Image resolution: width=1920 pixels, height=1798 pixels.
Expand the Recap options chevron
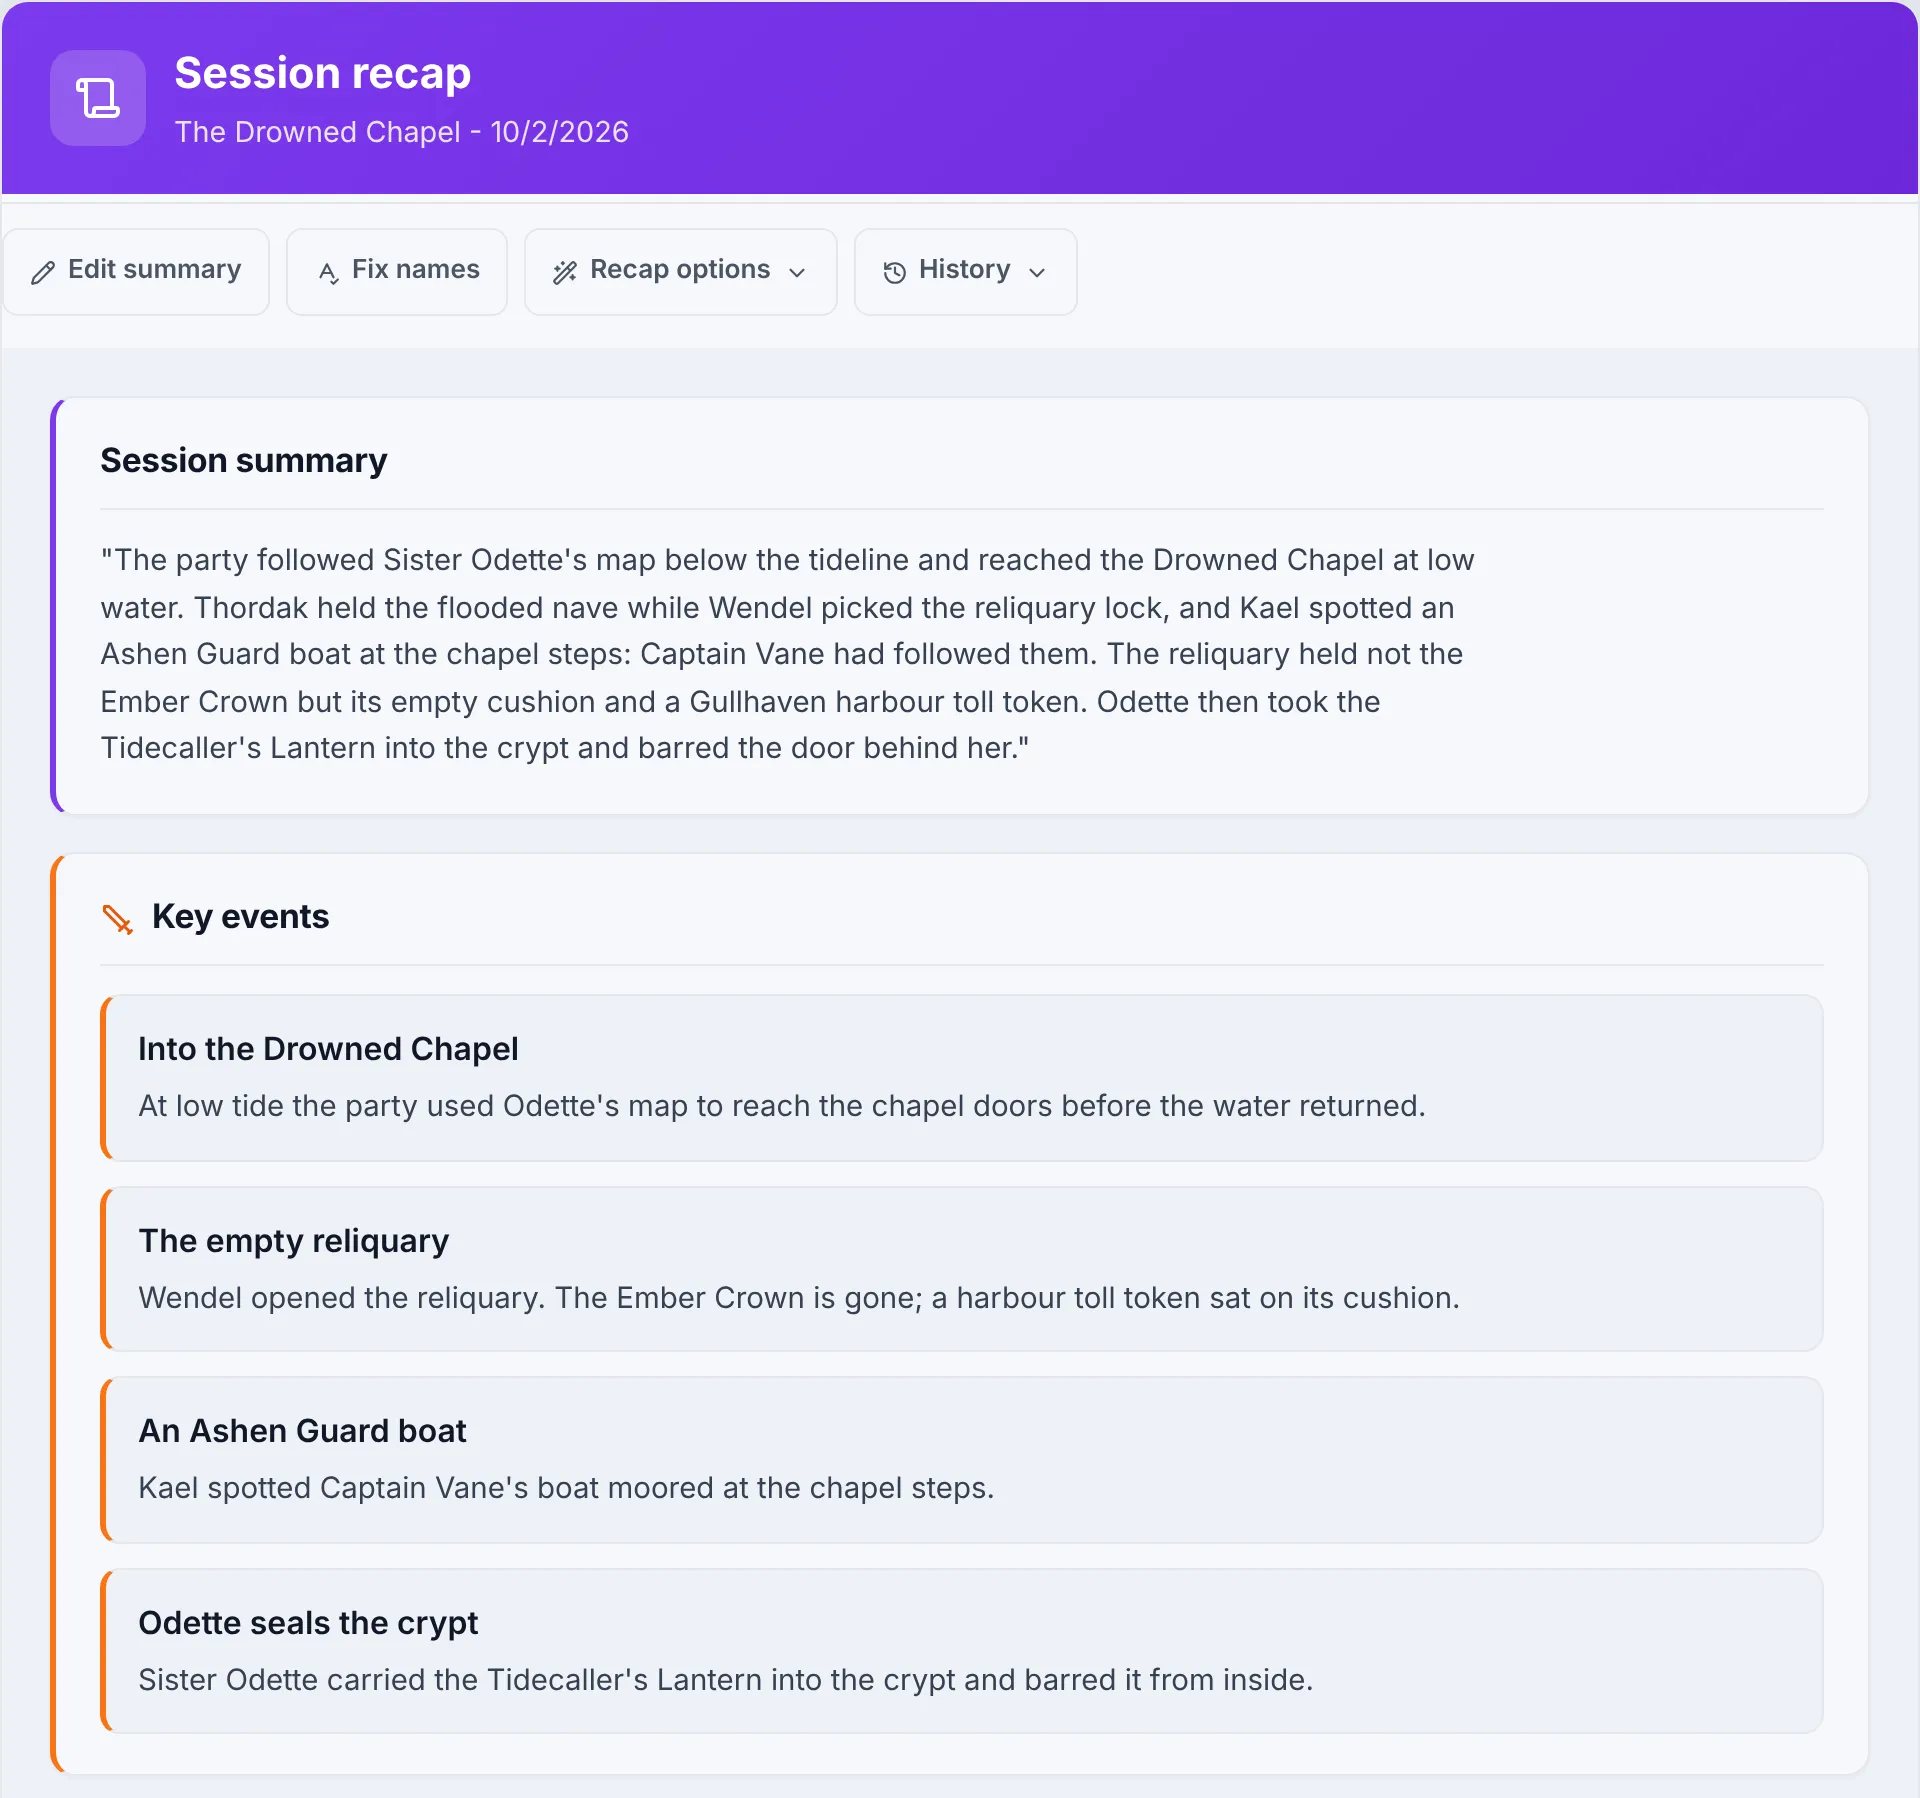click(x=797, y=272)
